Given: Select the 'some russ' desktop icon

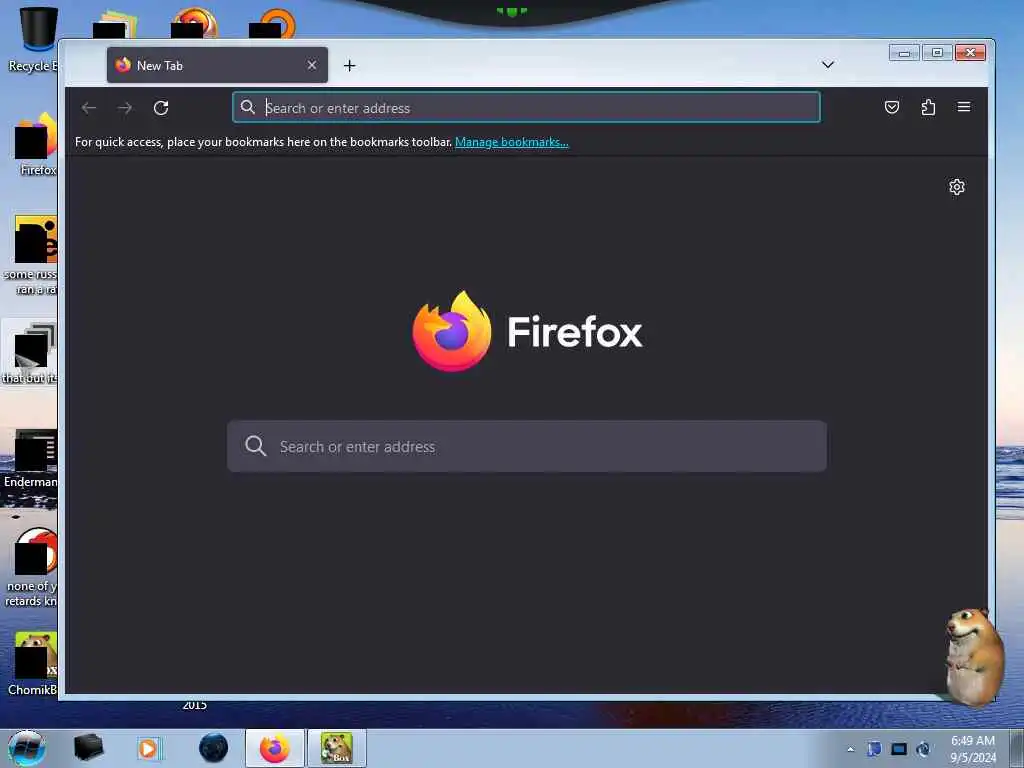Looking at the screenshot, I should [33, 255].
